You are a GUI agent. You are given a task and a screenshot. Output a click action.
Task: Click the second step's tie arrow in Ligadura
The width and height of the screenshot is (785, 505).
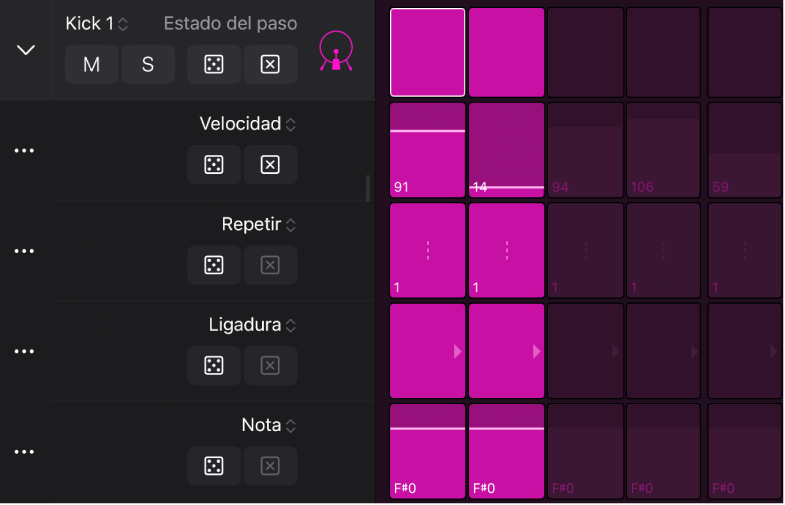(537, 351)
